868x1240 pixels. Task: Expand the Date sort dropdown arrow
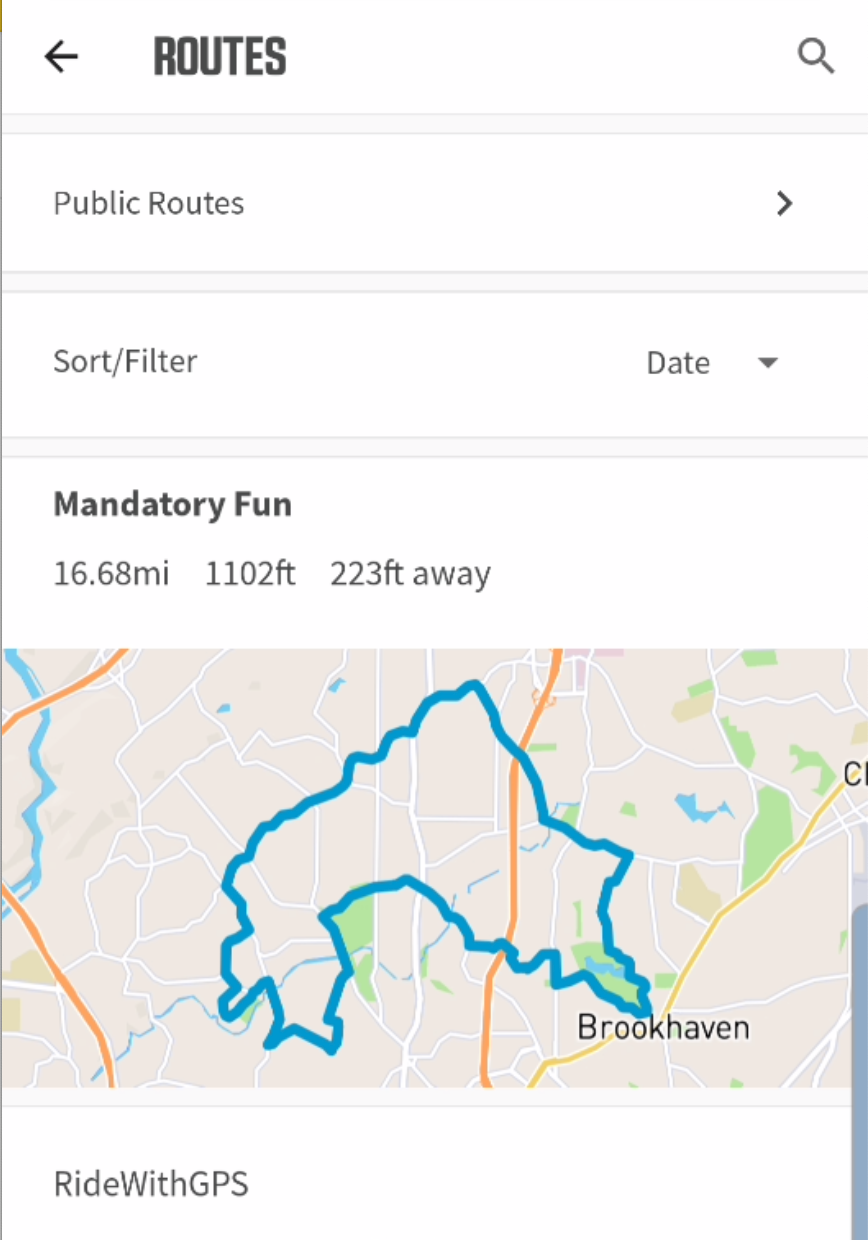point(768,362)
